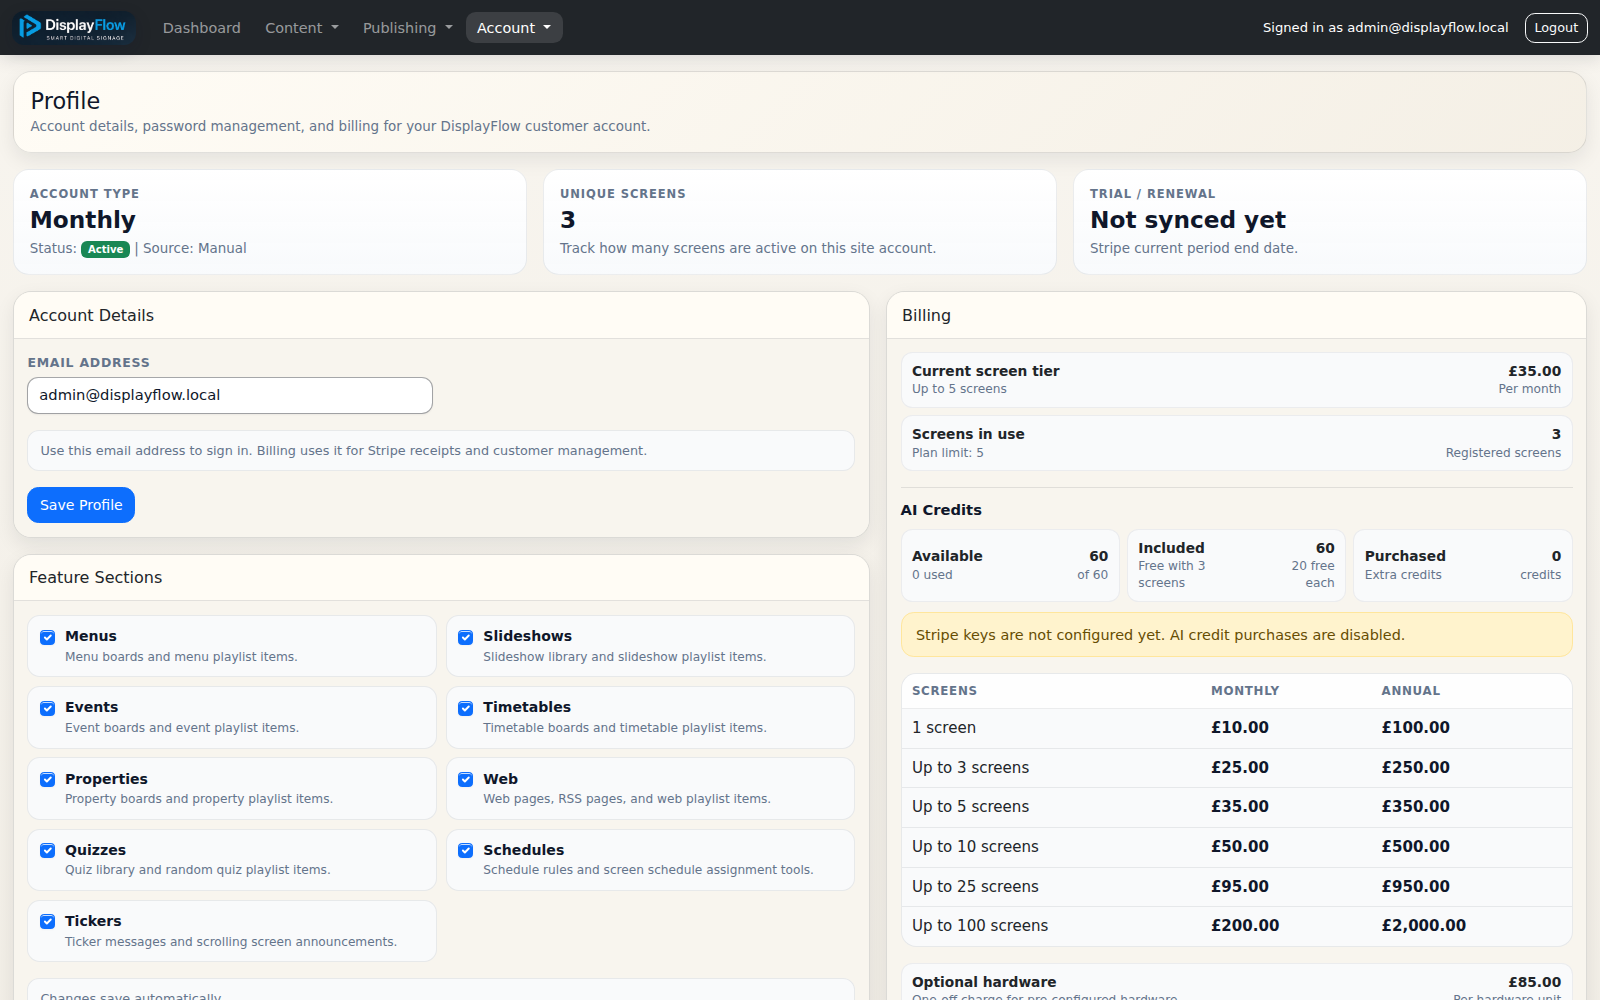Image resolution: width=1600 pixels, height=1000 pixels.
Task: Click the £35.00 monthly price cell
Action: pyautogui.click(x=1240, y=807)
